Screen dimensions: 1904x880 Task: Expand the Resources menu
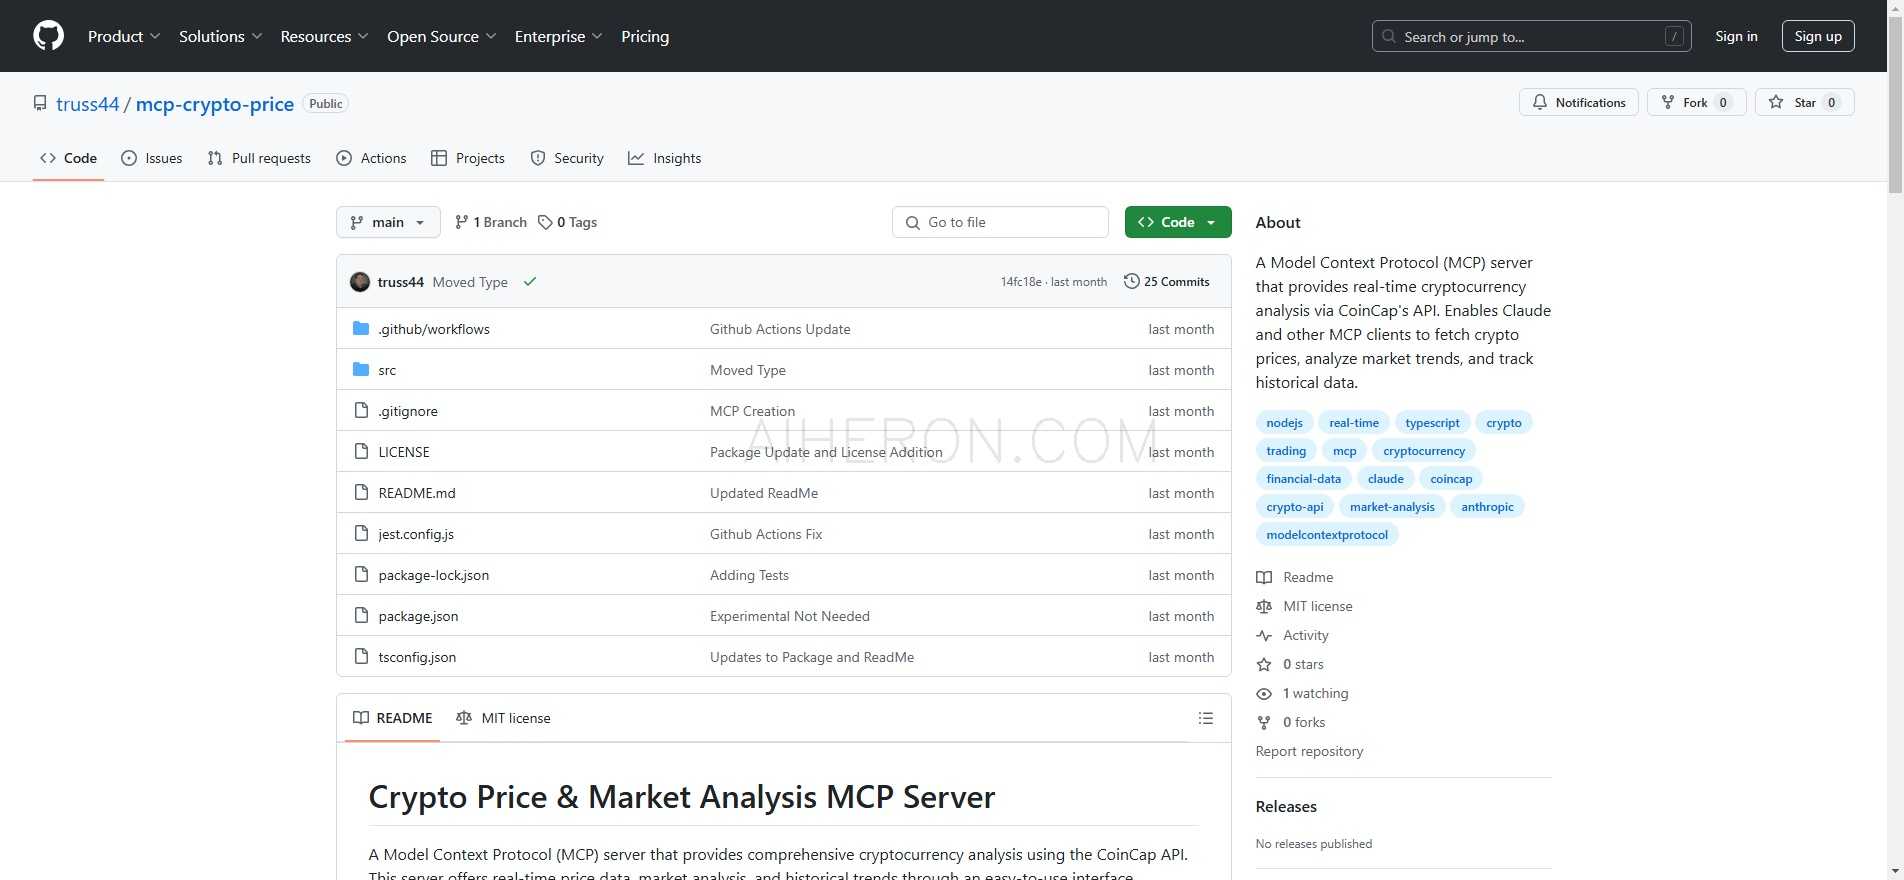pos(325,36)
